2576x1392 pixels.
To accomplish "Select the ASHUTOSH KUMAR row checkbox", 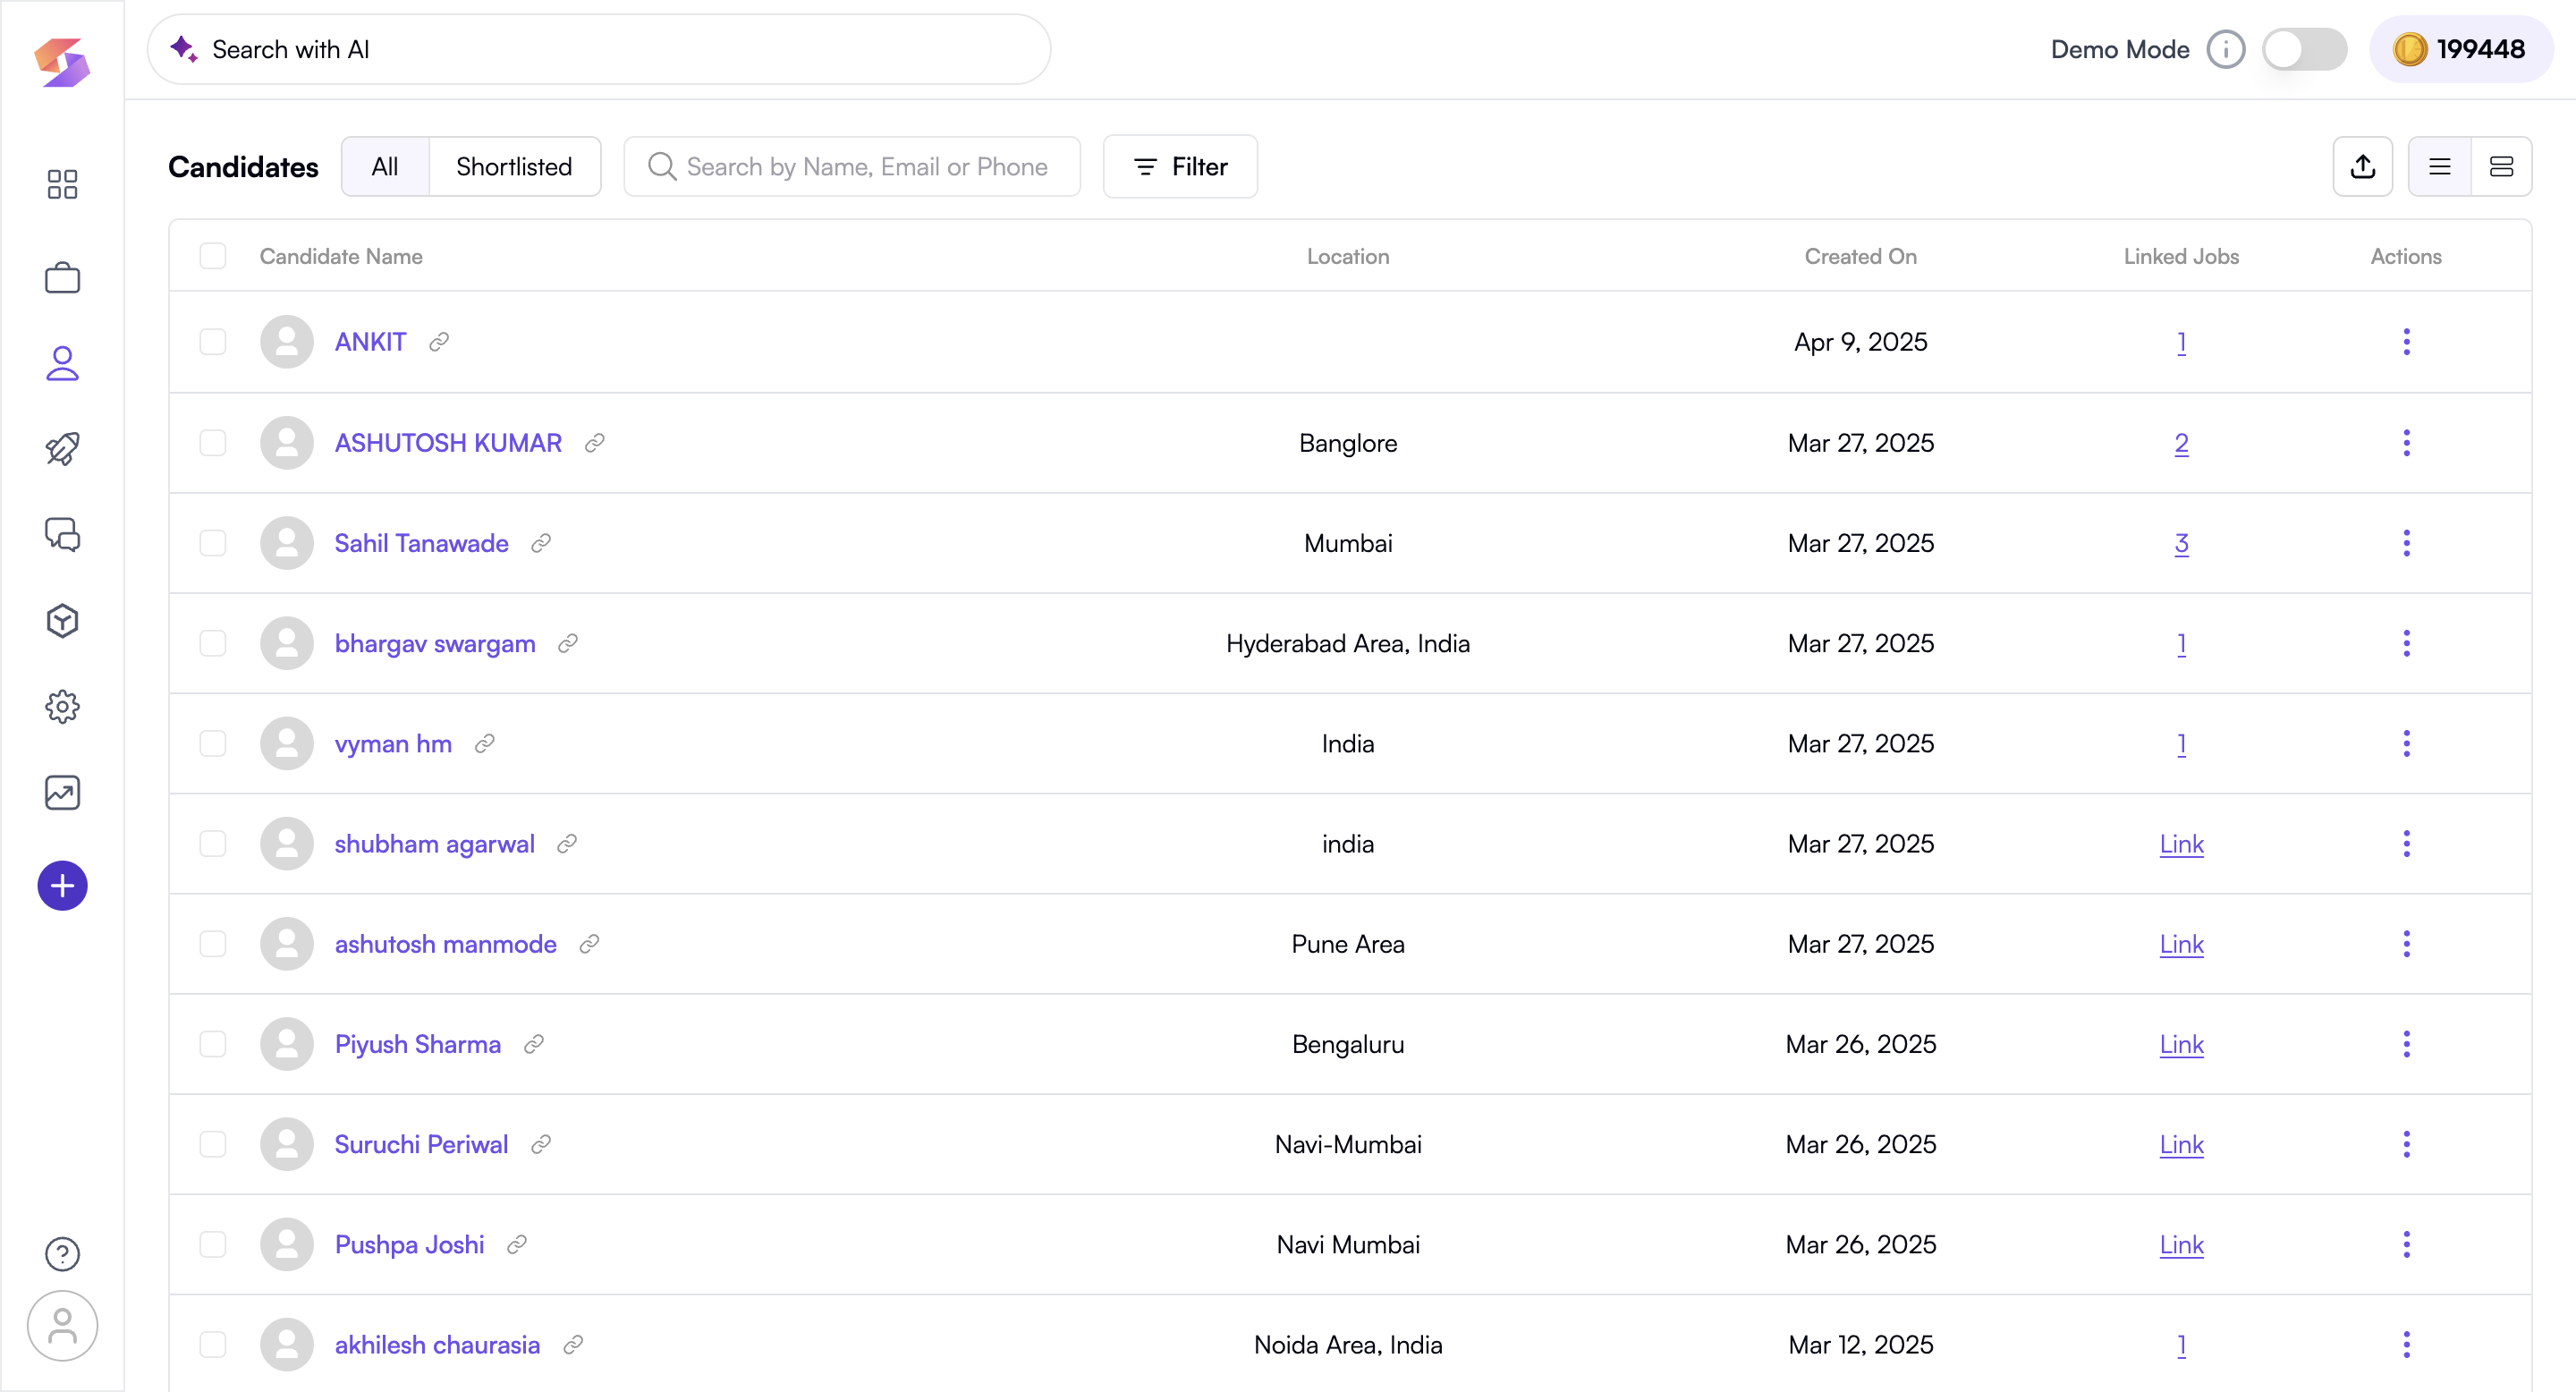I will (213, 443).
